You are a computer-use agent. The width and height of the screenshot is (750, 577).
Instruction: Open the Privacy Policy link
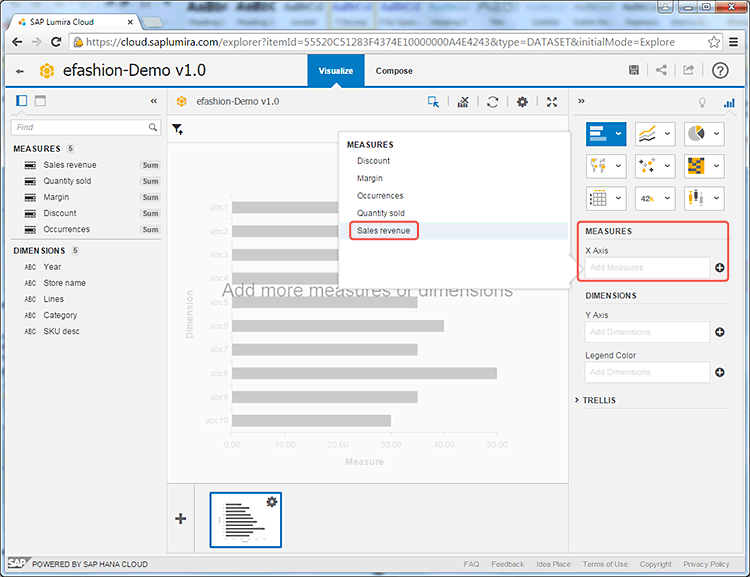pyautogui.click(x=706, y=564)
